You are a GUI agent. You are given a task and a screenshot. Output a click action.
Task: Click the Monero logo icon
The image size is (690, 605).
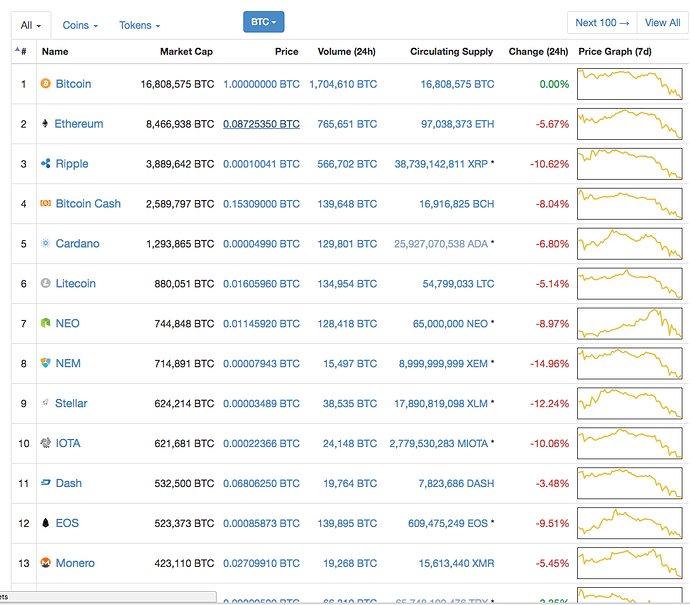coord(45,563)
